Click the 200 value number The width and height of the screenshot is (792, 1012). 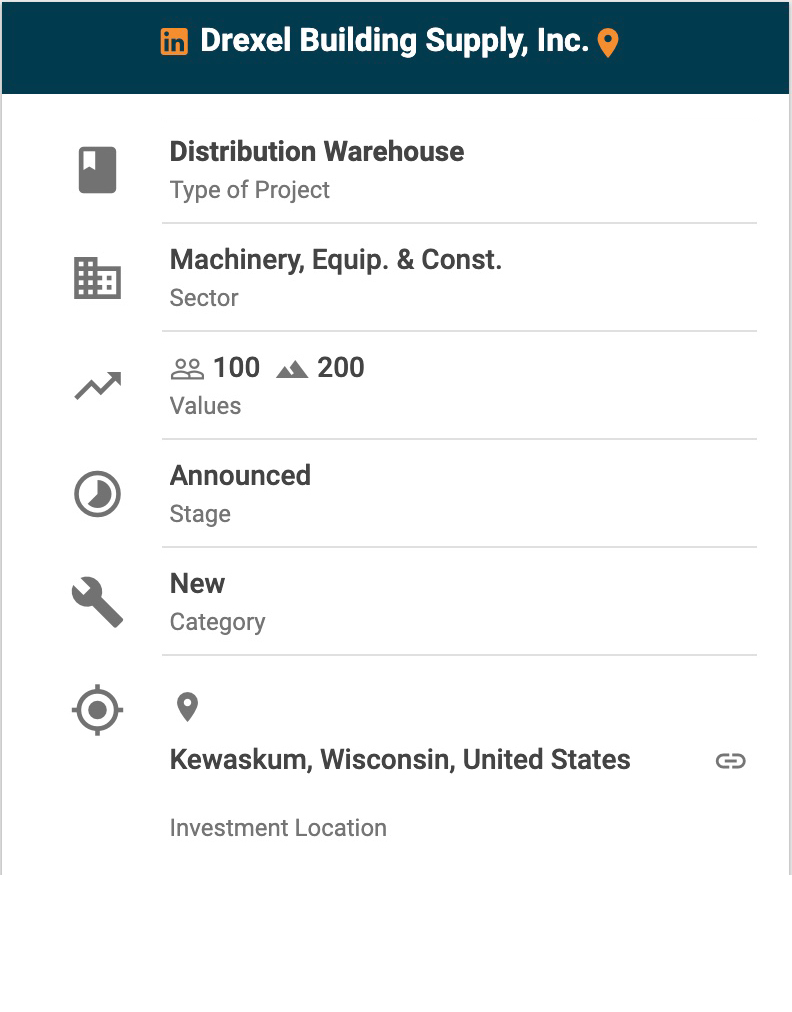[341, 368]
